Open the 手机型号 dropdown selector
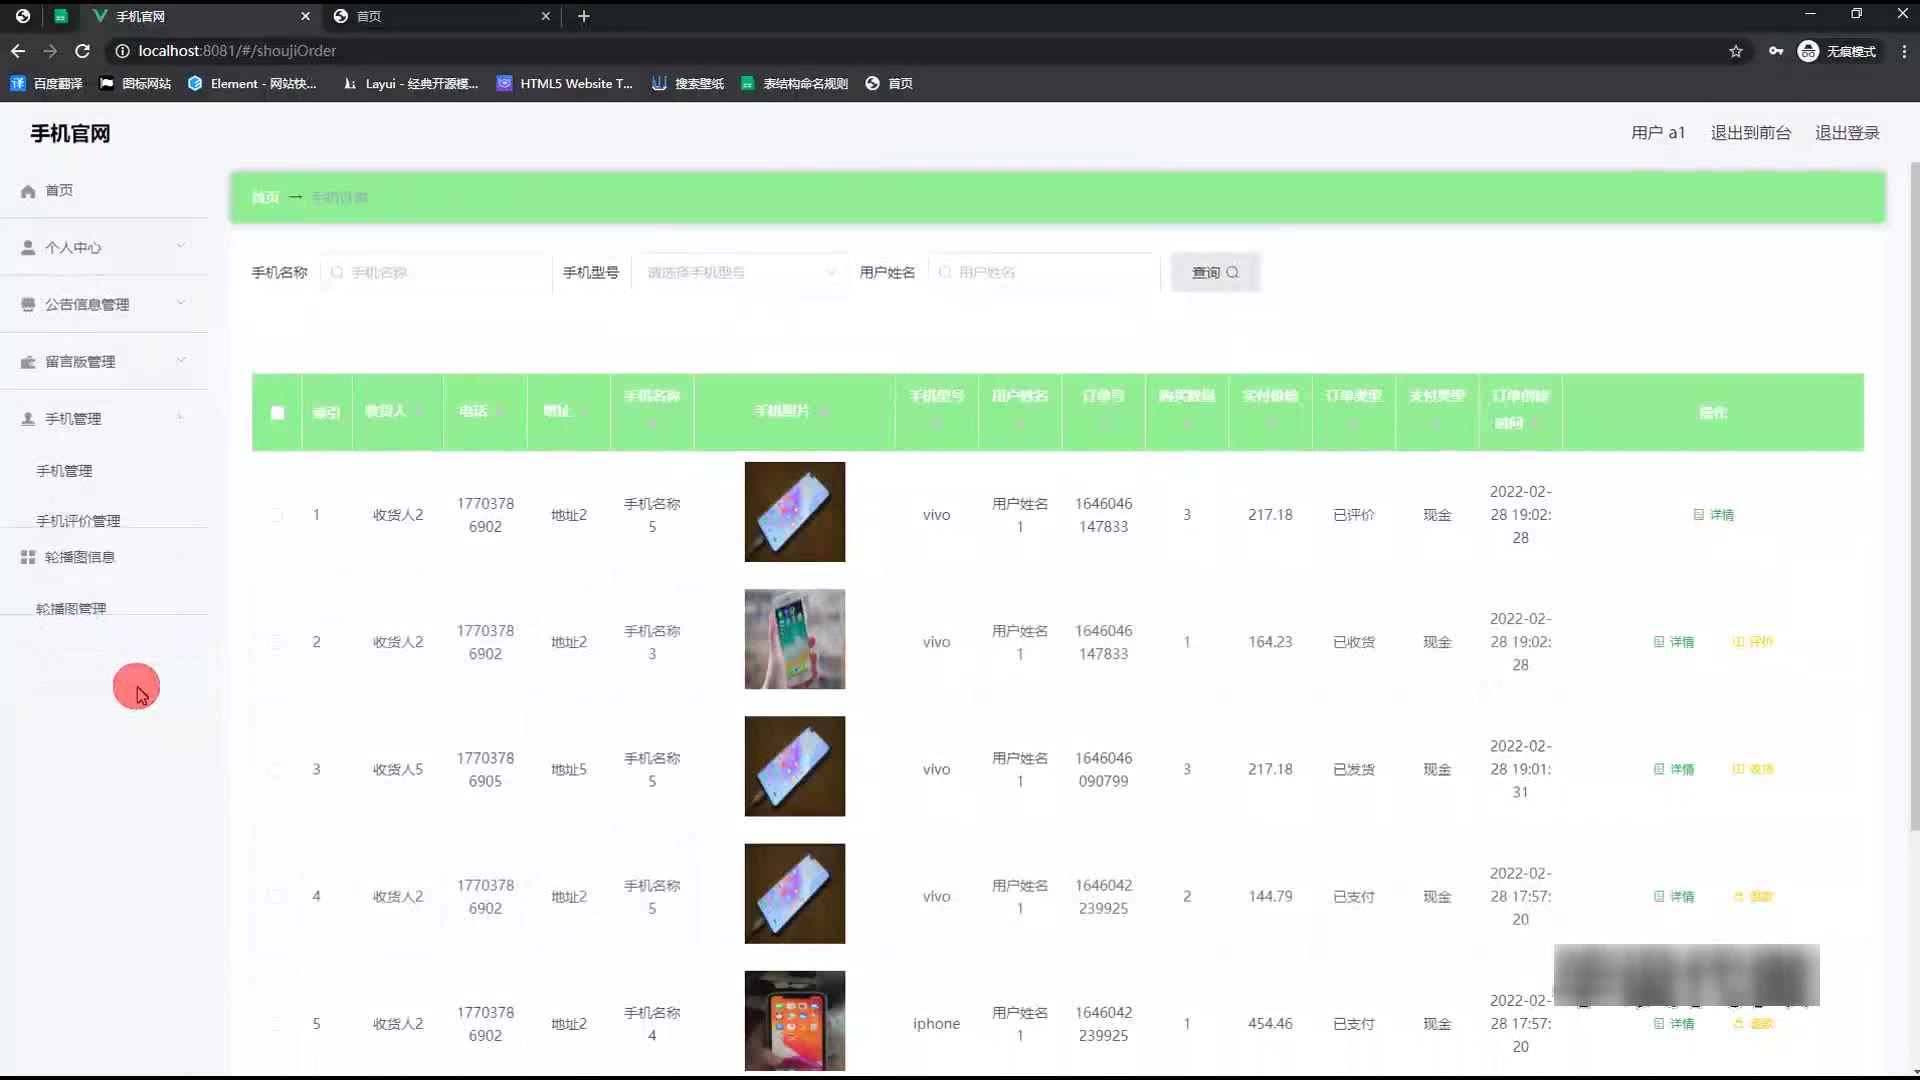The image size is (1920, 1080). [x=740, y=272]
